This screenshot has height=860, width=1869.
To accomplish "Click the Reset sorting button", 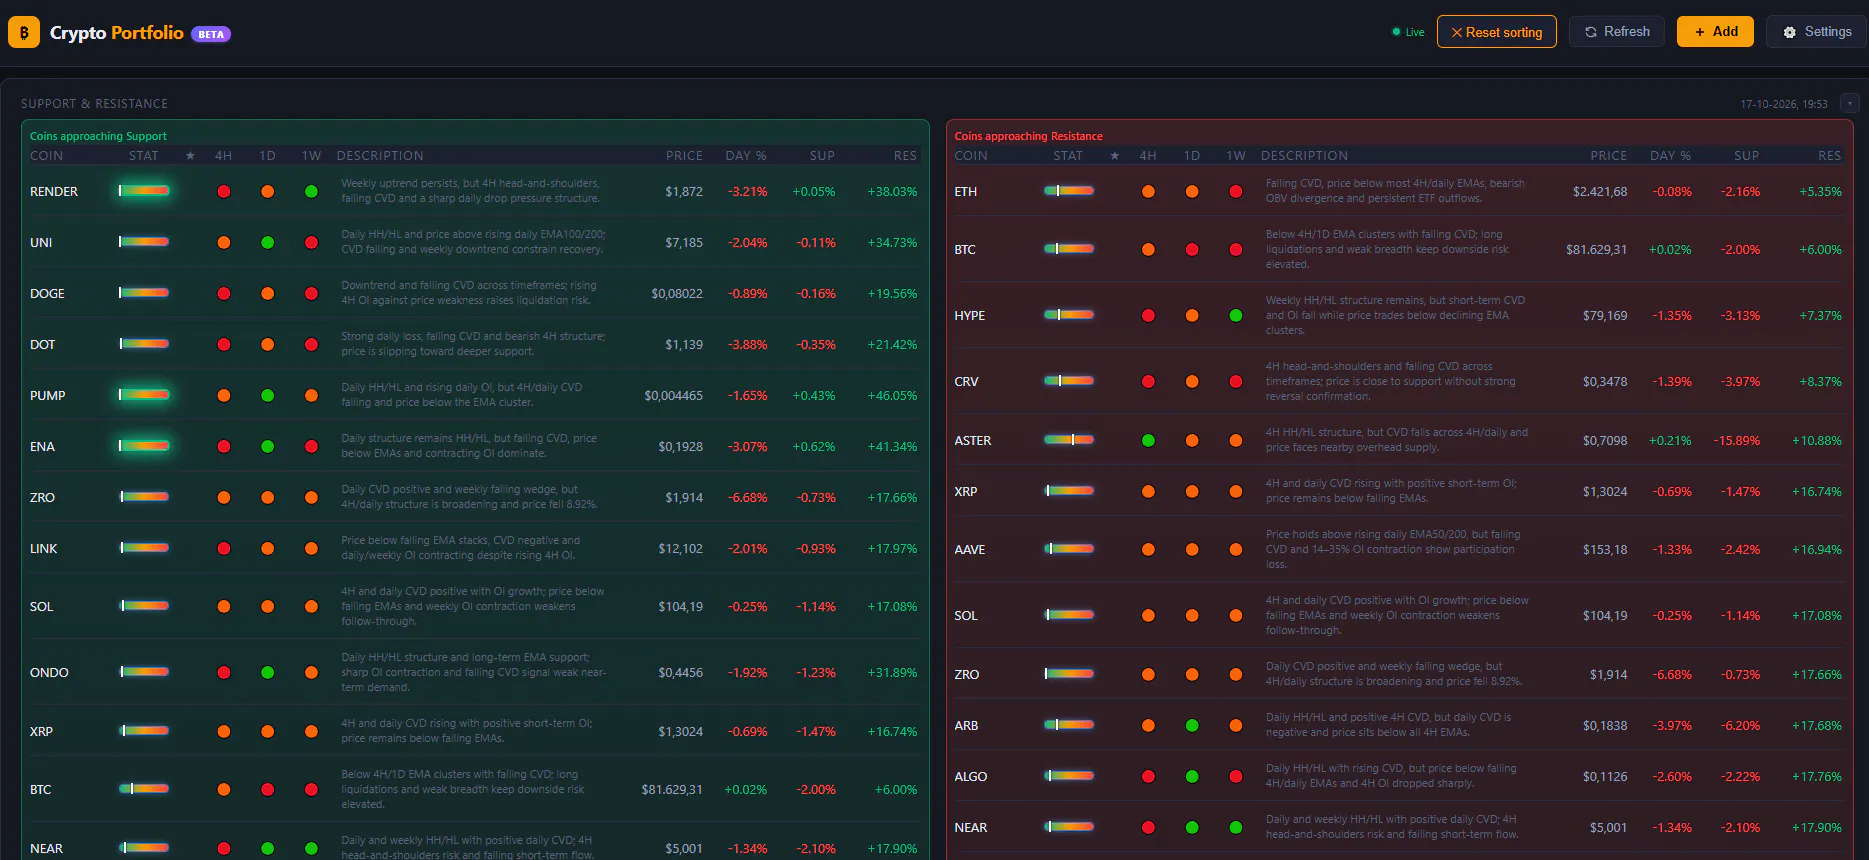I will (1497, 32).
